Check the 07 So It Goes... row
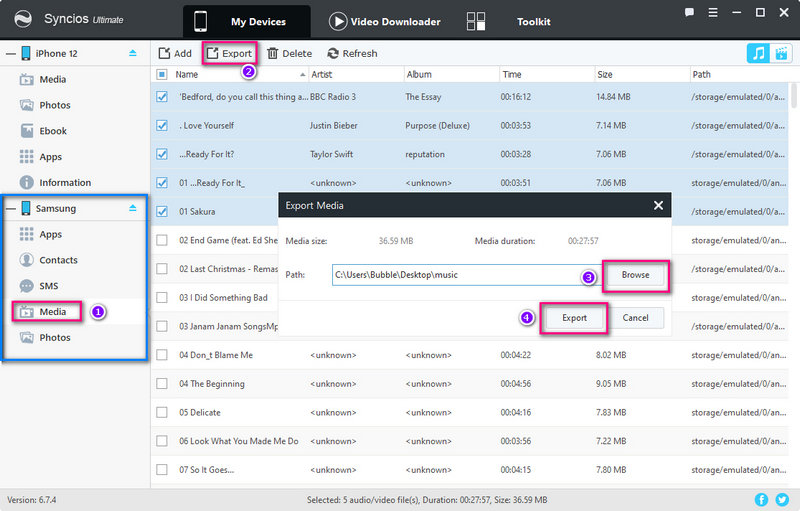800x511 pixels. point(162,470)
